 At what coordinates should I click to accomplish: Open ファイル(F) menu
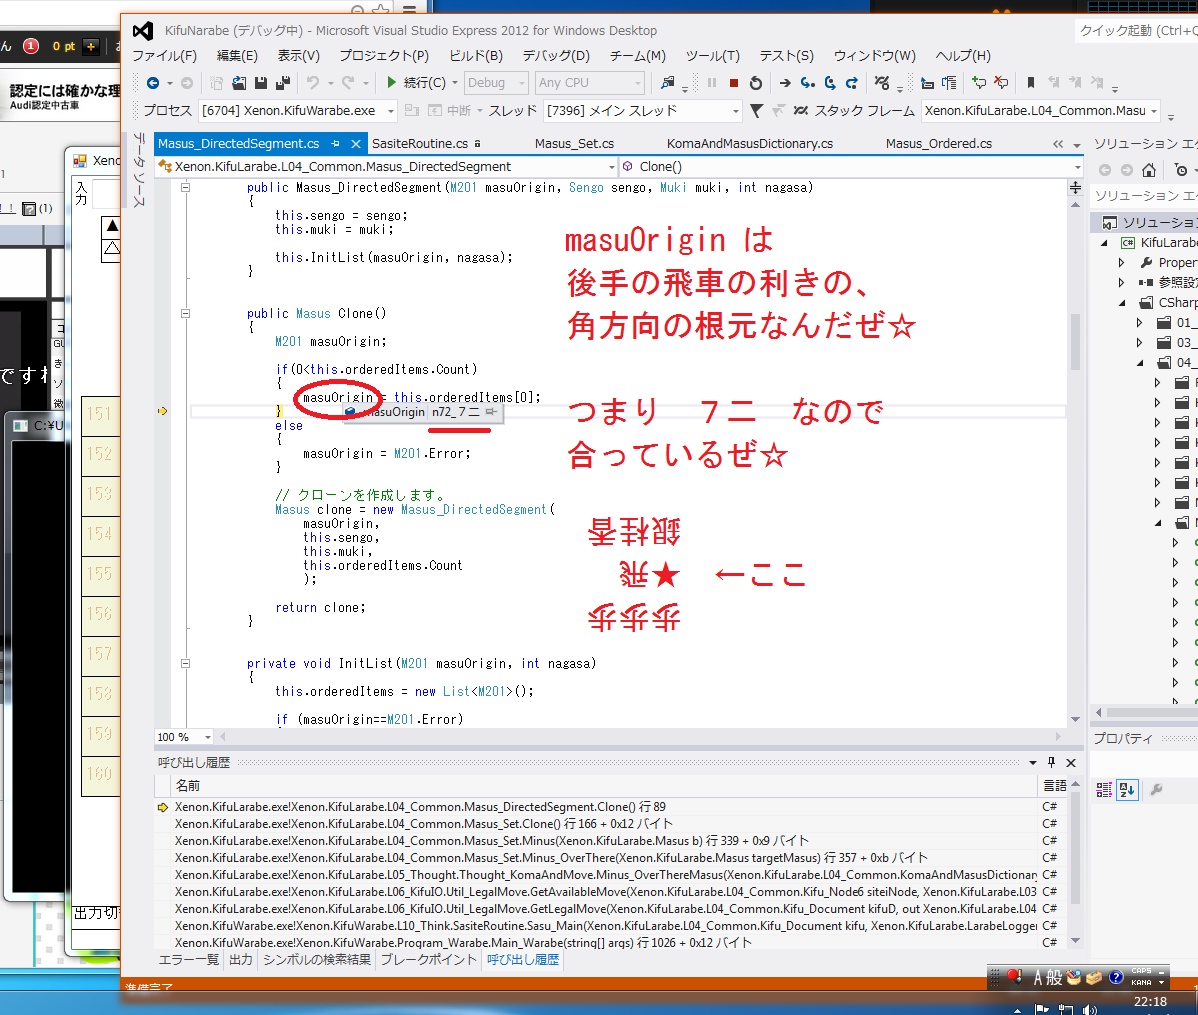[x=164, y=56]
